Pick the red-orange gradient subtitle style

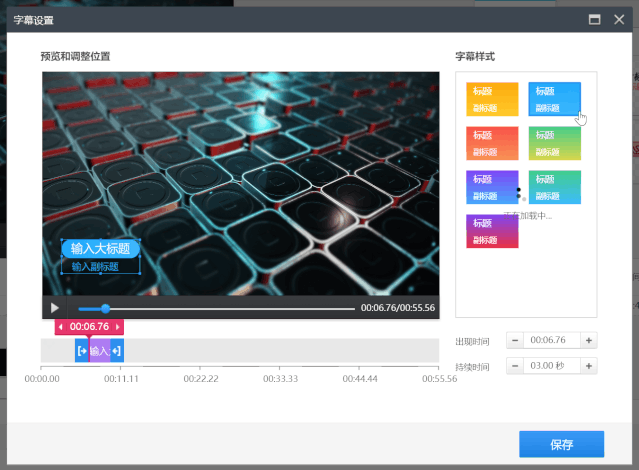tap(492, 143)
